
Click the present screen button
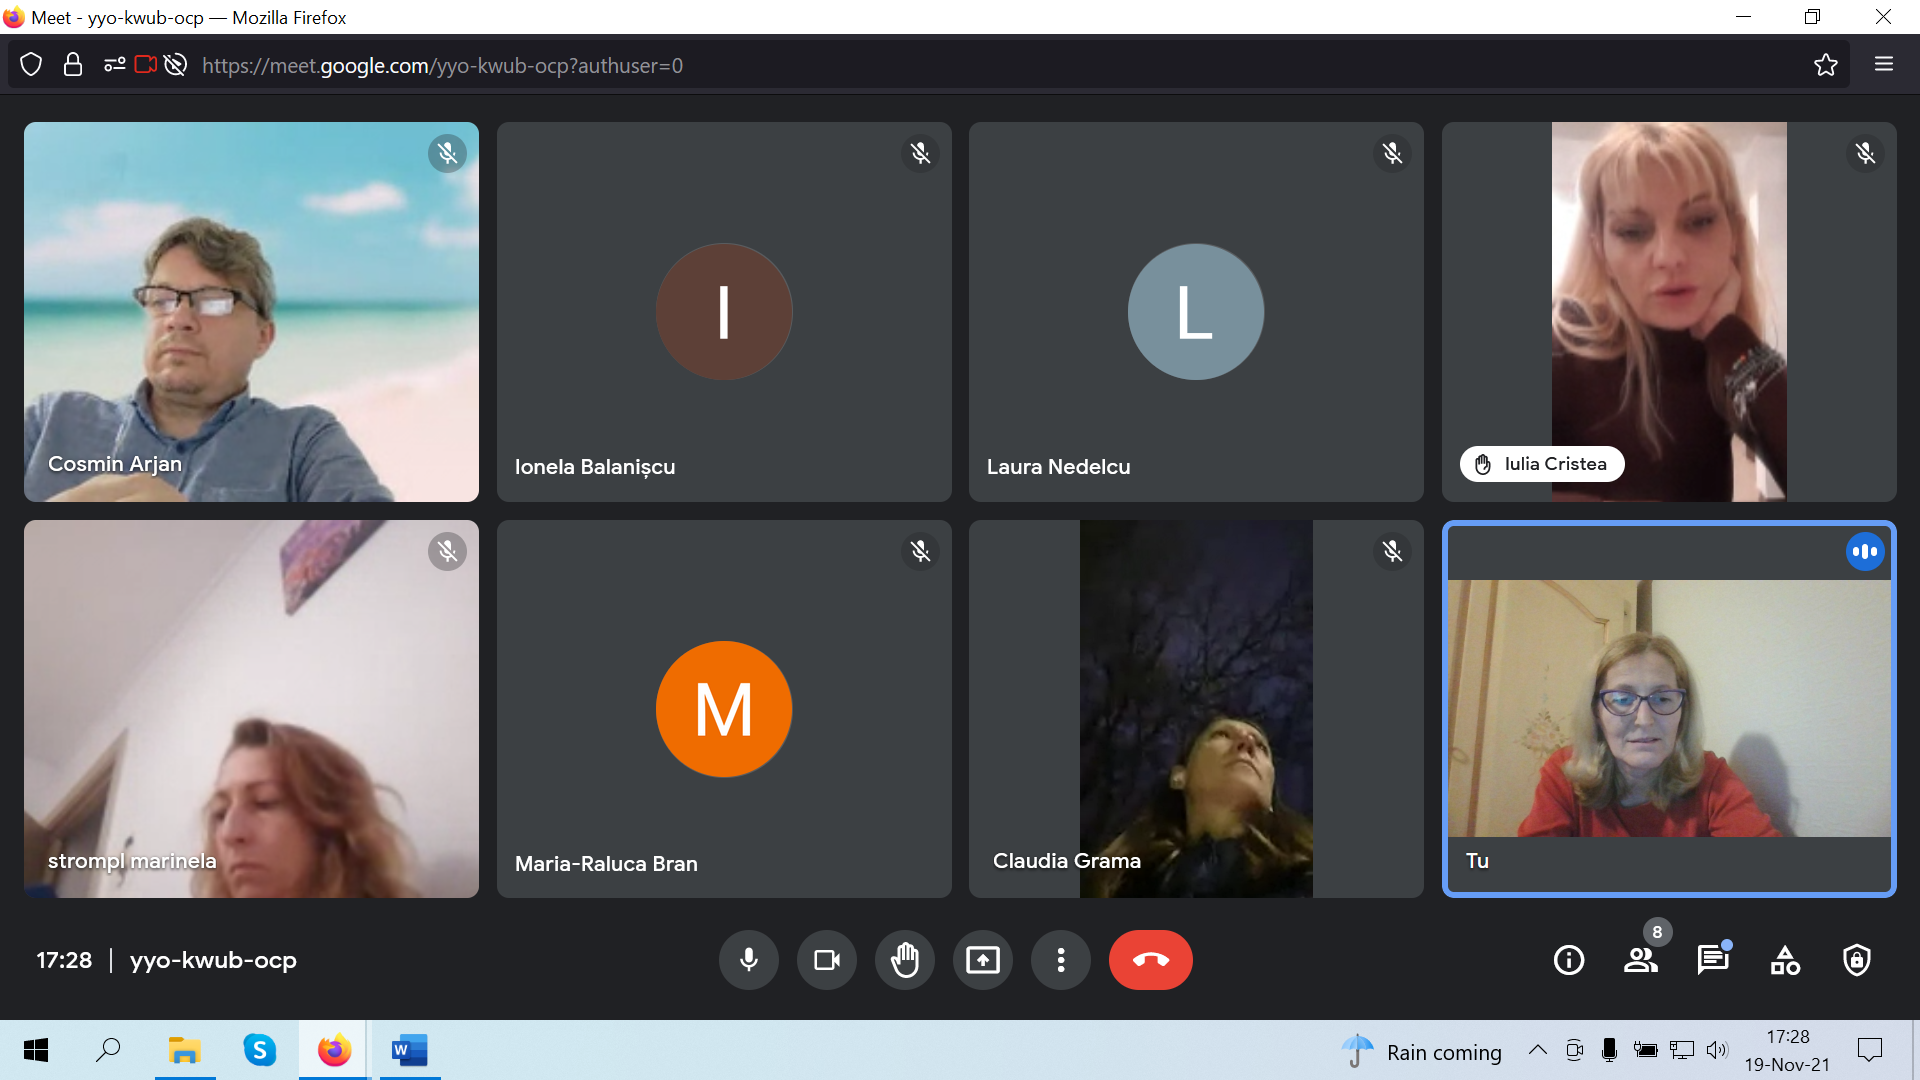coord(982,960)
